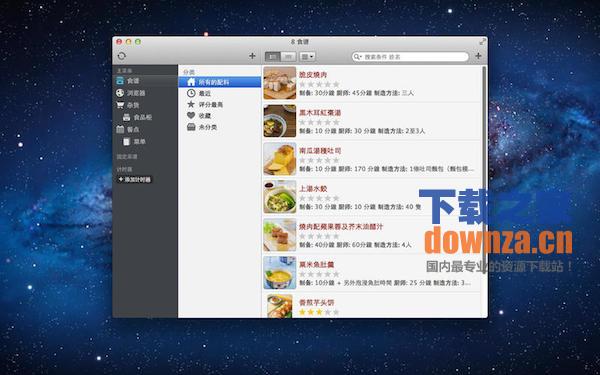
Task: Switch to the second view mode button
Action: tap(289, 56)
